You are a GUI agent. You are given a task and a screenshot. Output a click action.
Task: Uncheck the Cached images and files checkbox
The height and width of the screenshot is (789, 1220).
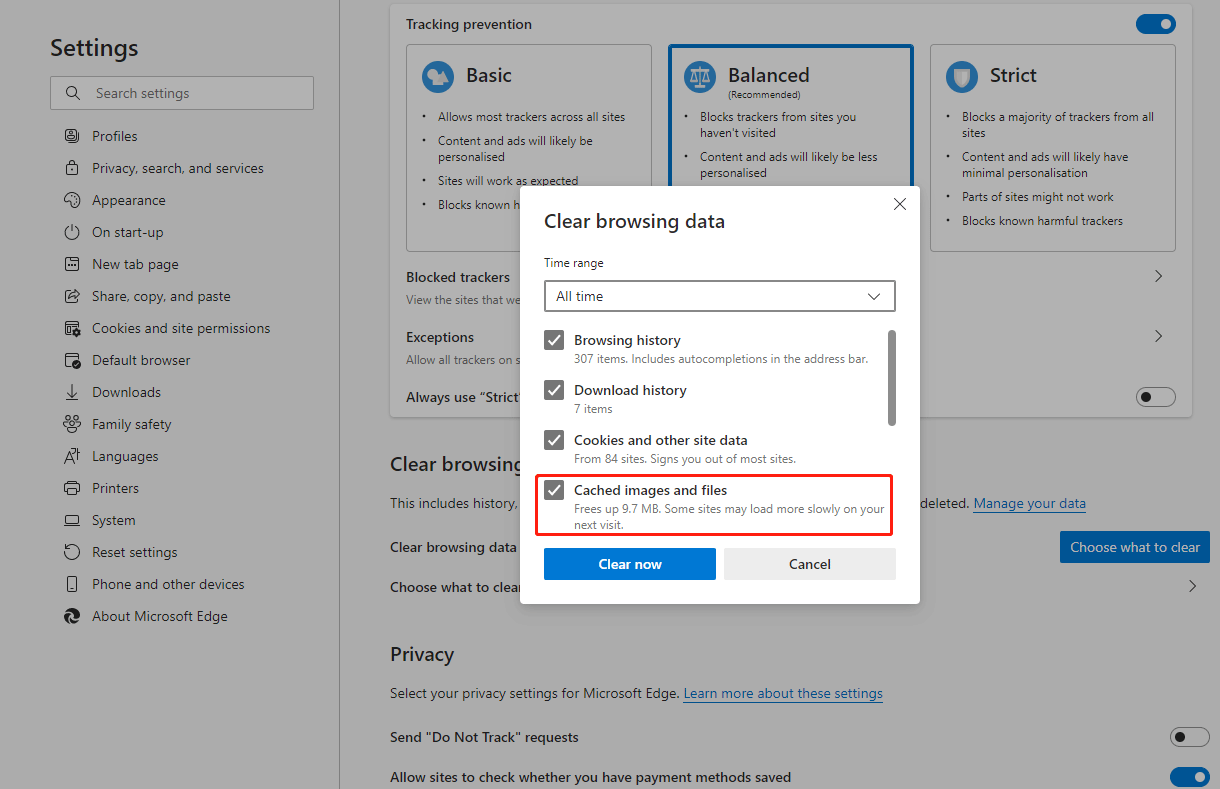[x=554, y=490]
